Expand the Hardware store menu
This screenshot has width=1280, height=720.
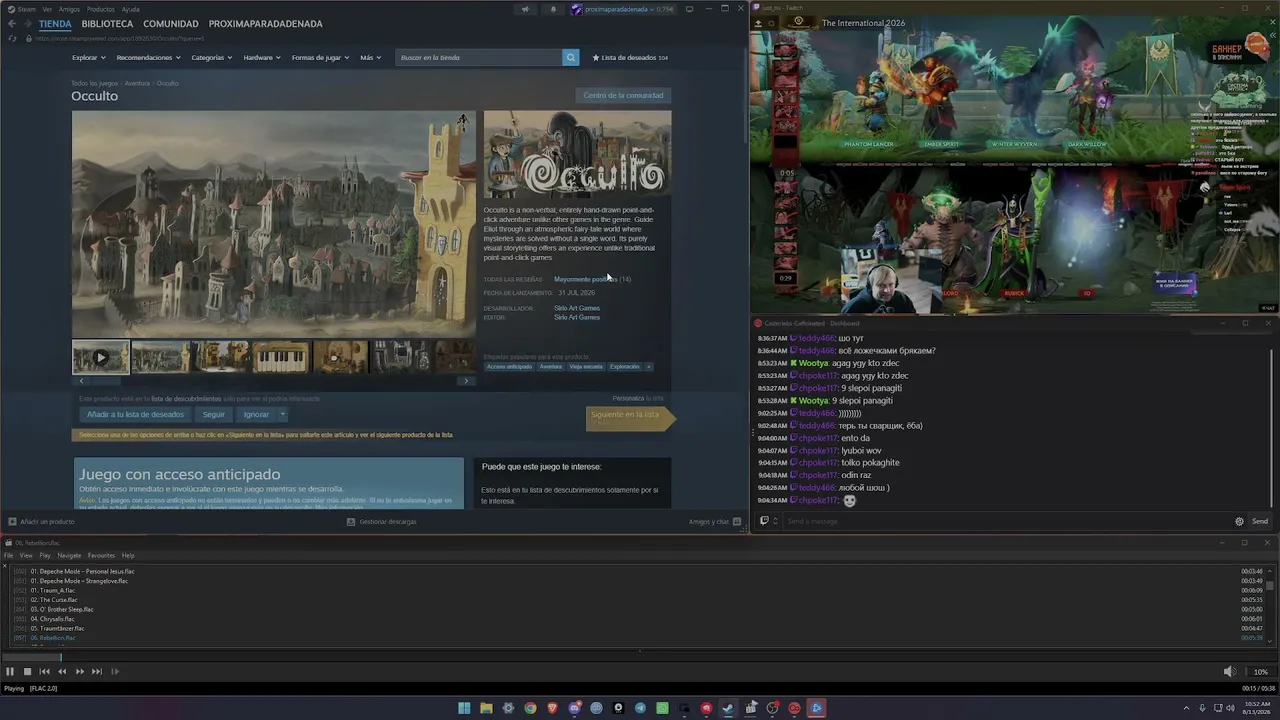coord(261,58)
